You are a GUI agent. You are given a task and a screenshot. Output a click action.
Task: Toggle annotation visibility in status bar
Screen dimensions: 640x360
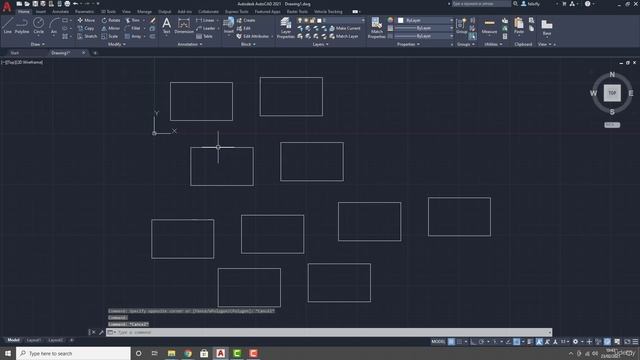[x=539, y=342]
